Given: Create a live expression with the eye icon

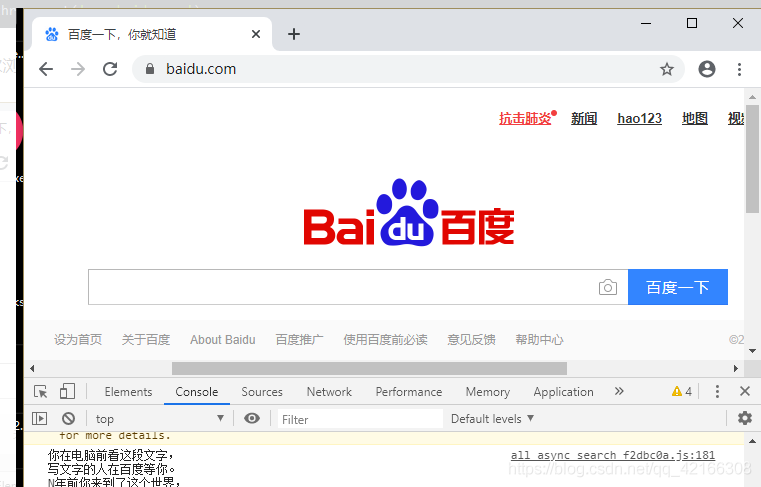Looking at the screenshot, I should point(251,418).
